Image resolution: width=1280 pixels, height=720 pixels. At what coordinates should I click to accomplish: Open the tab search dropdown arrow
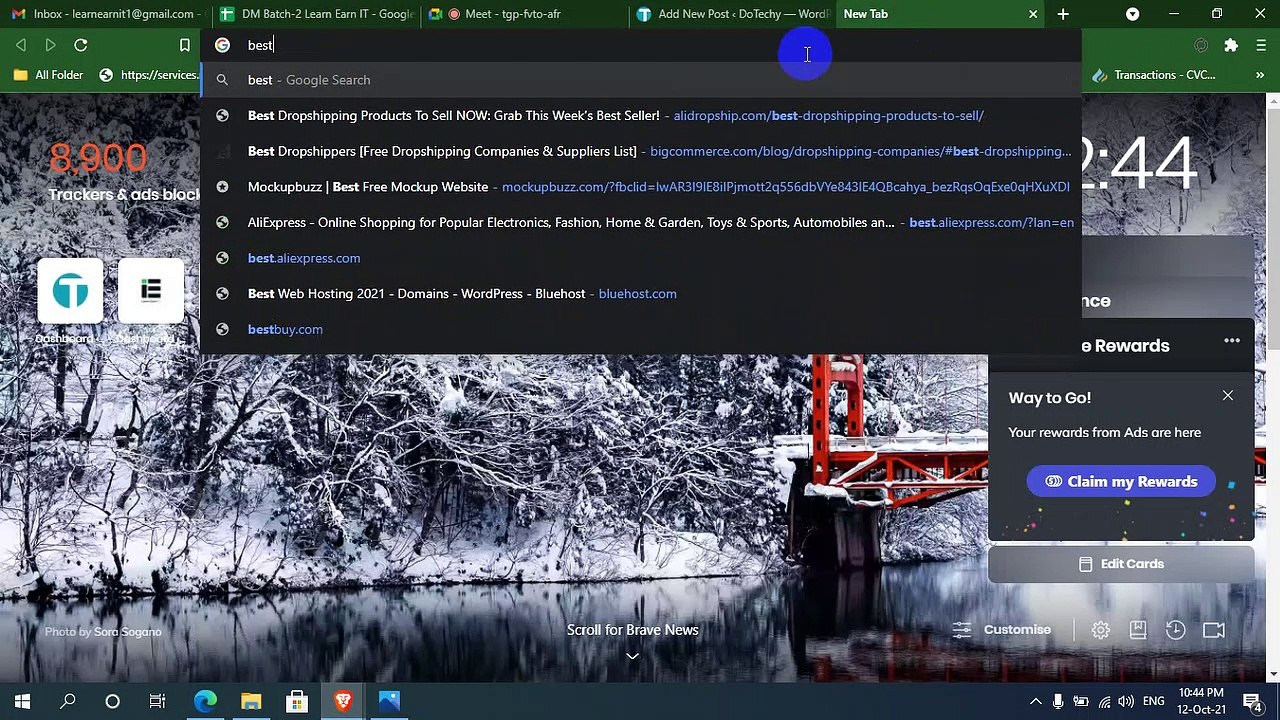[1132, 14]
